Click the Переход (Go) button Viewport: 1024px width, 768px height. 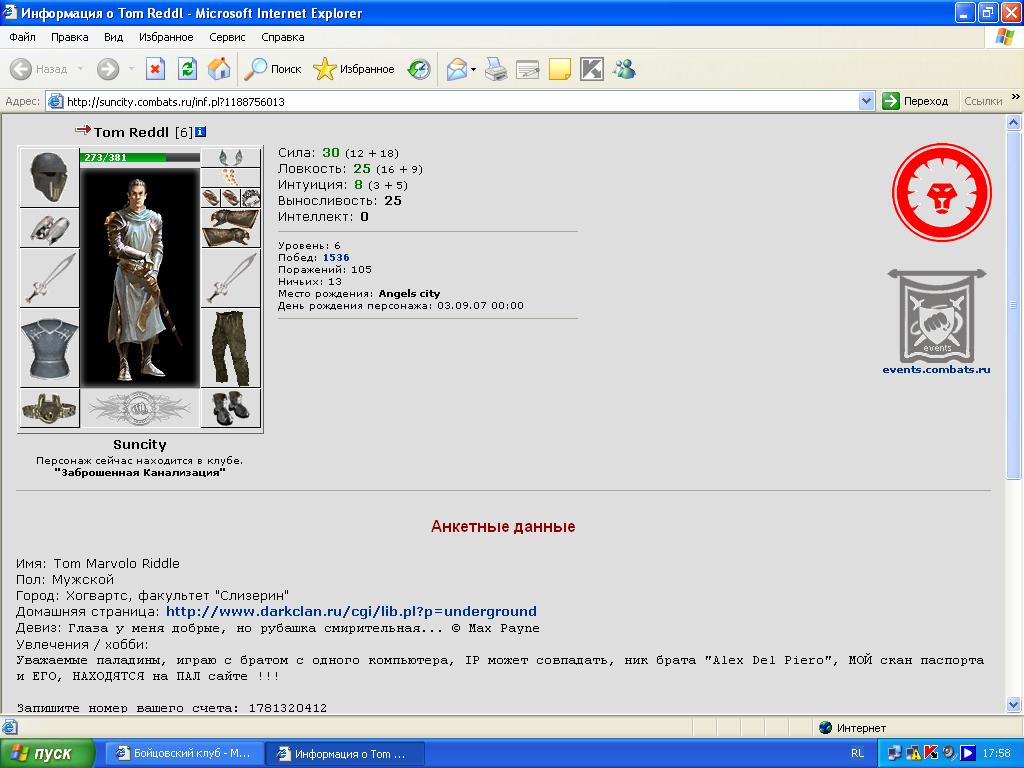[x=915, y=101]
